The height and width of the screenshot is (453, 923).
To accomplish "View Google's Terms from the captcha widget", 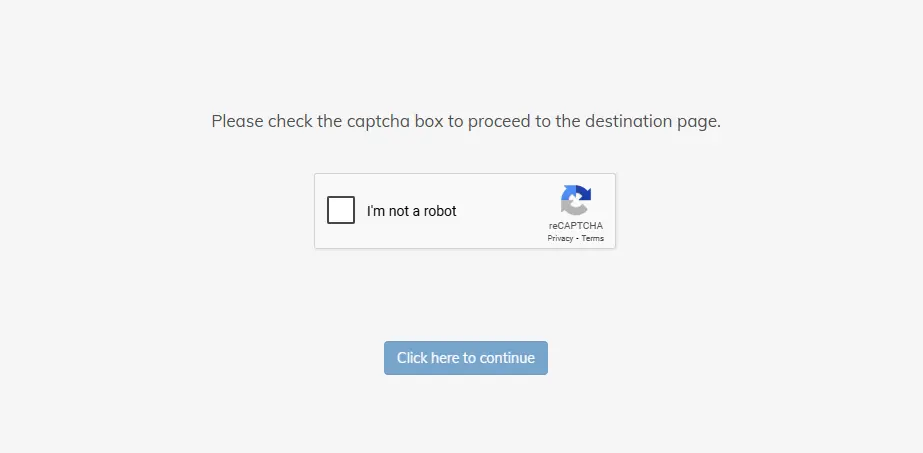I will click(593, 238).
